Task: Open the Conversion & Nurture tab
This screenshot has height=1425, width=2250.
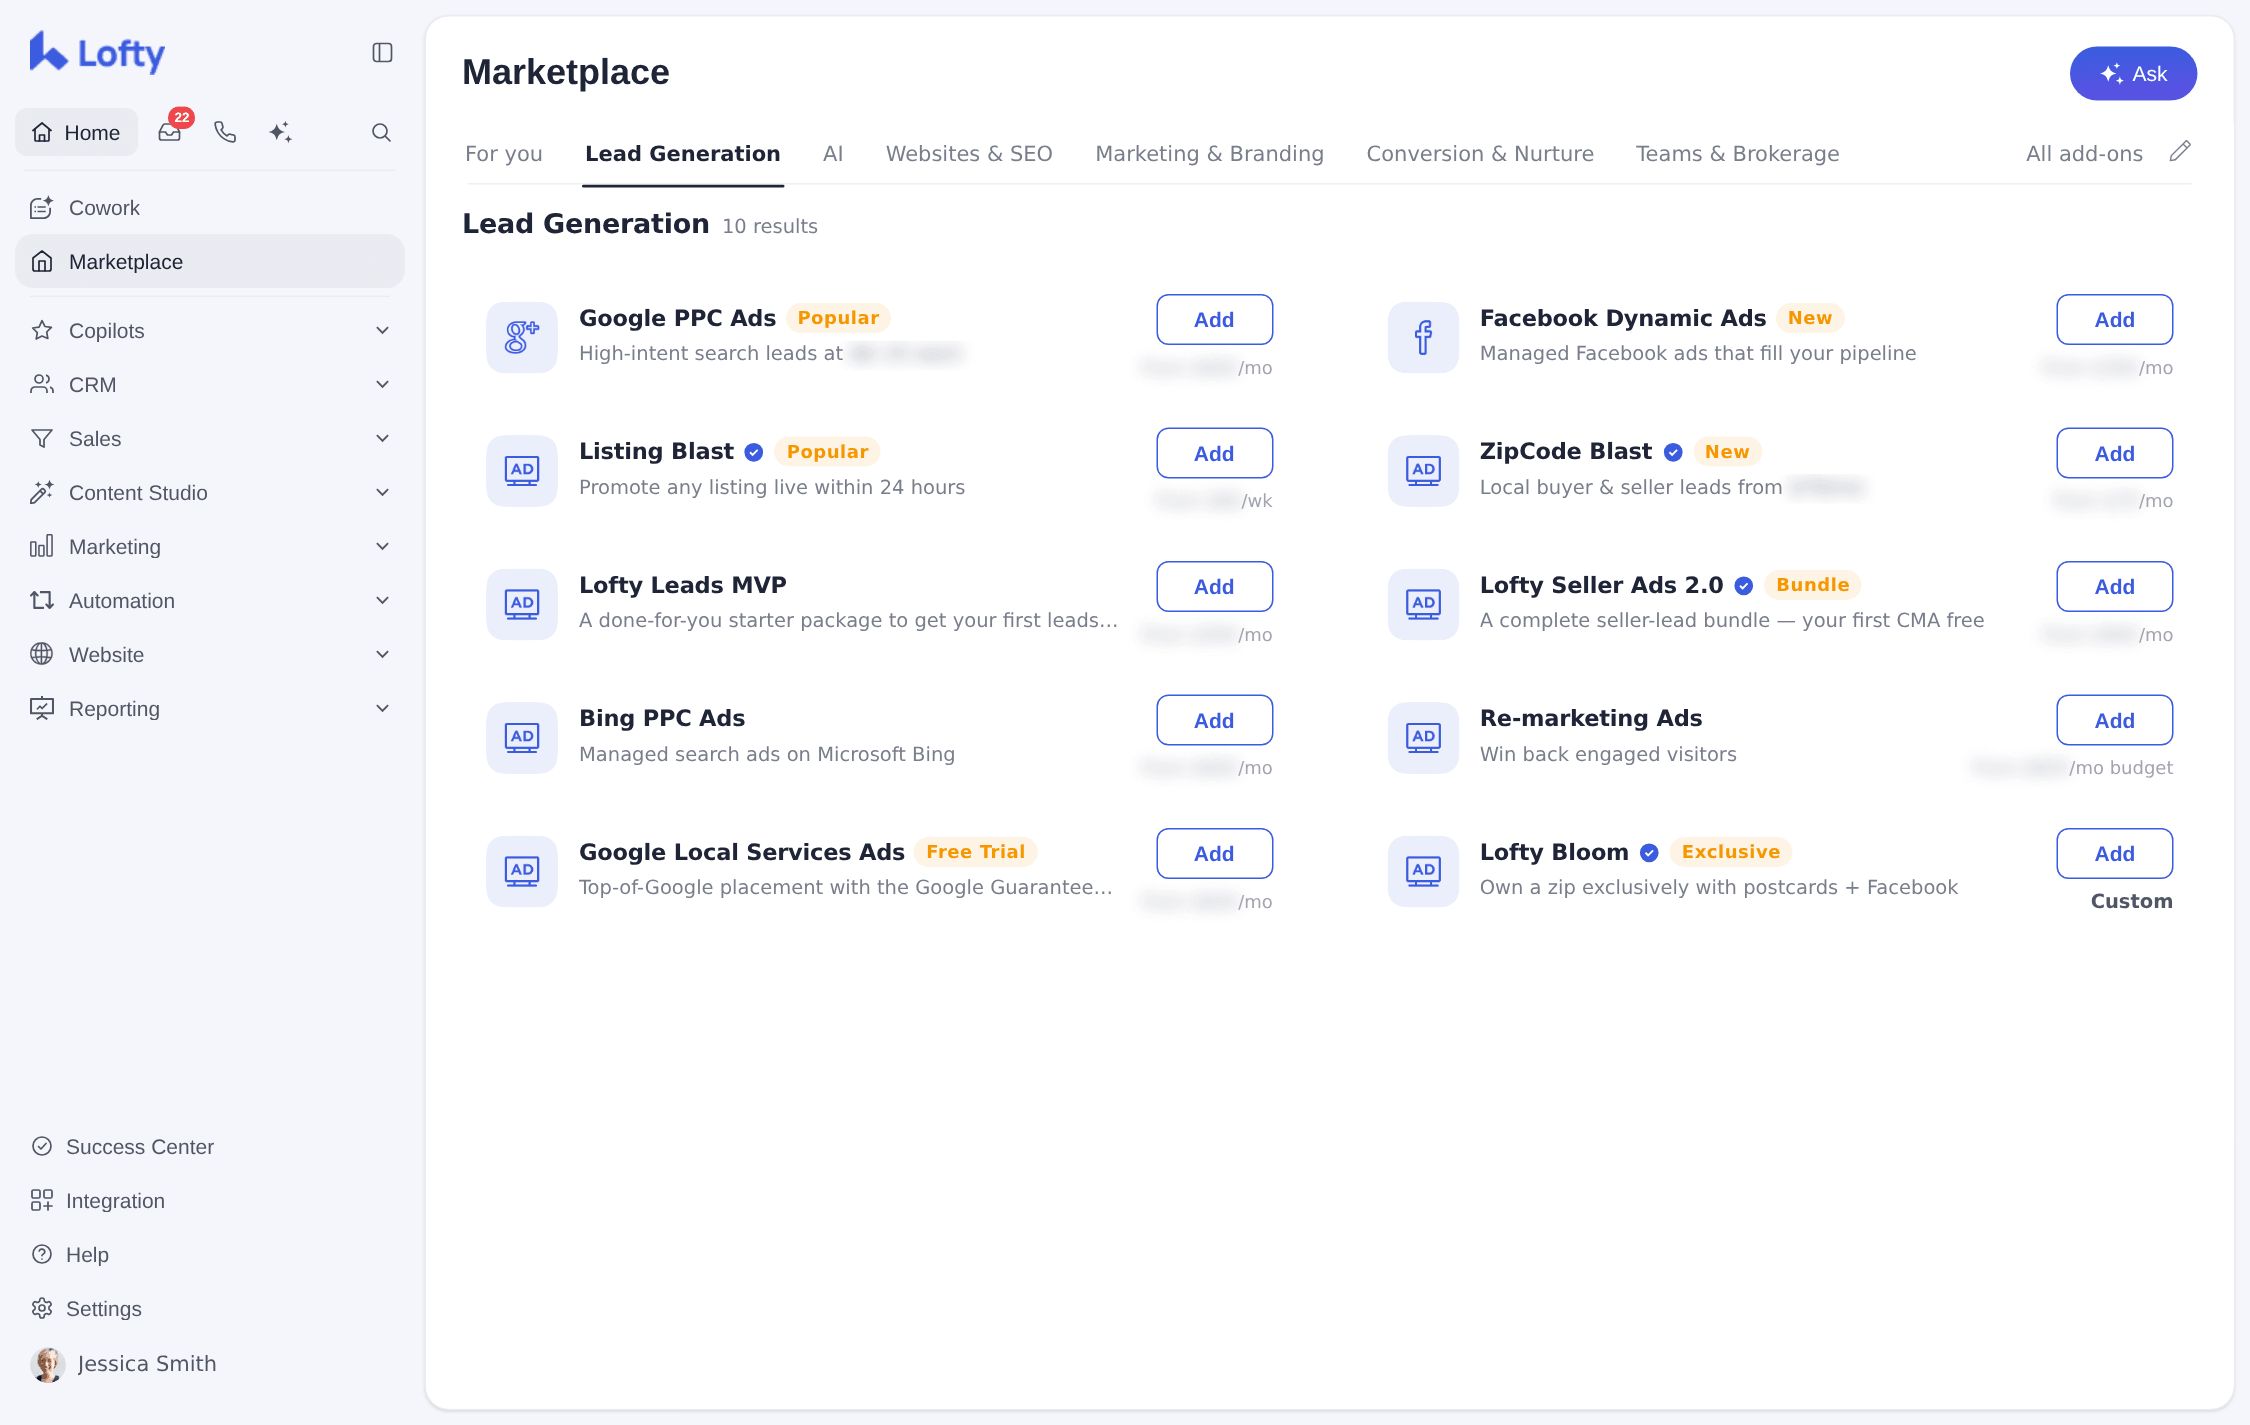Action: (x=1480, y=154)
